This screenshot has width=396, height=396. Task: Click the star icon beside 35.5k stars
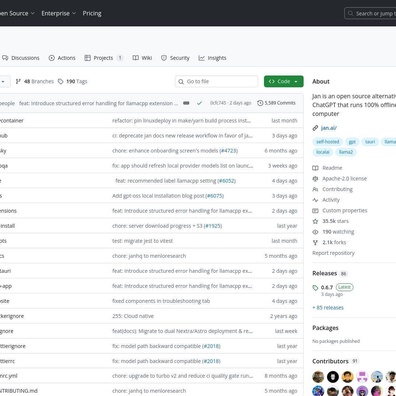(x=315, y=221)
